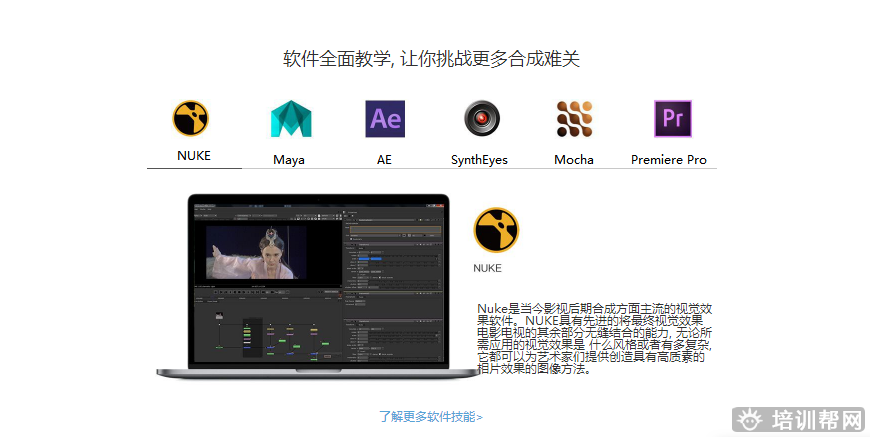The image size is (870, 437).
Task: Open the Maya tab label
Action: point(289,160)
